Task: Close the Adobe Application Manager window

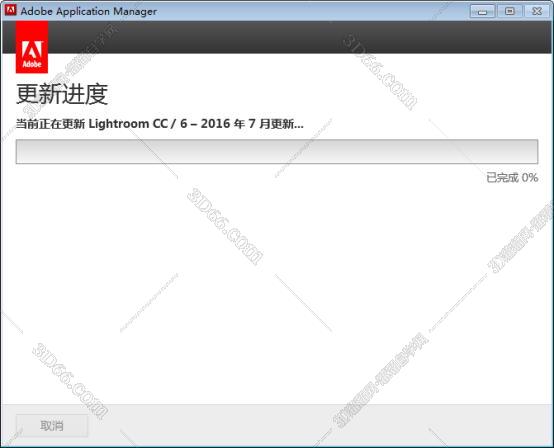Action: coord(537,11)
